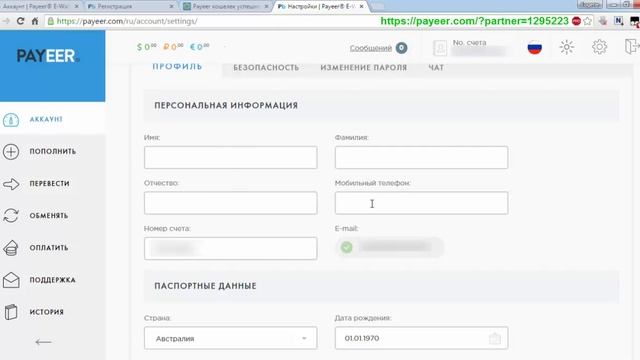This screenshot has width=640, height=360.
Task: Click the PAYEER logo
Action: click(x=48, y=56)
